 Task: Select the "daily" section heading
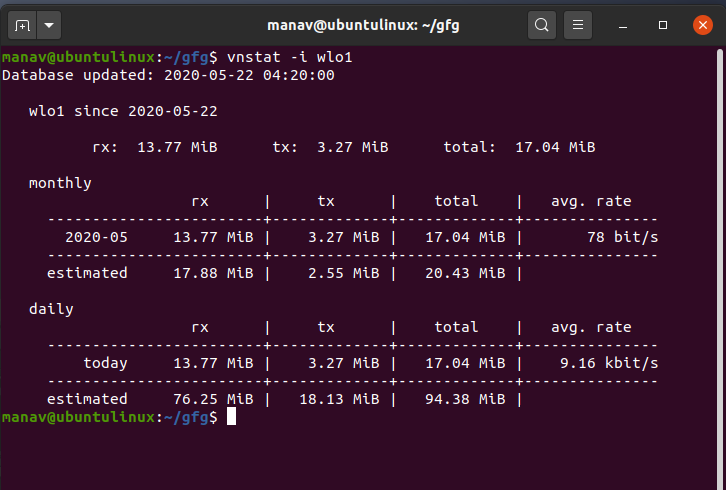coord(51,309)
